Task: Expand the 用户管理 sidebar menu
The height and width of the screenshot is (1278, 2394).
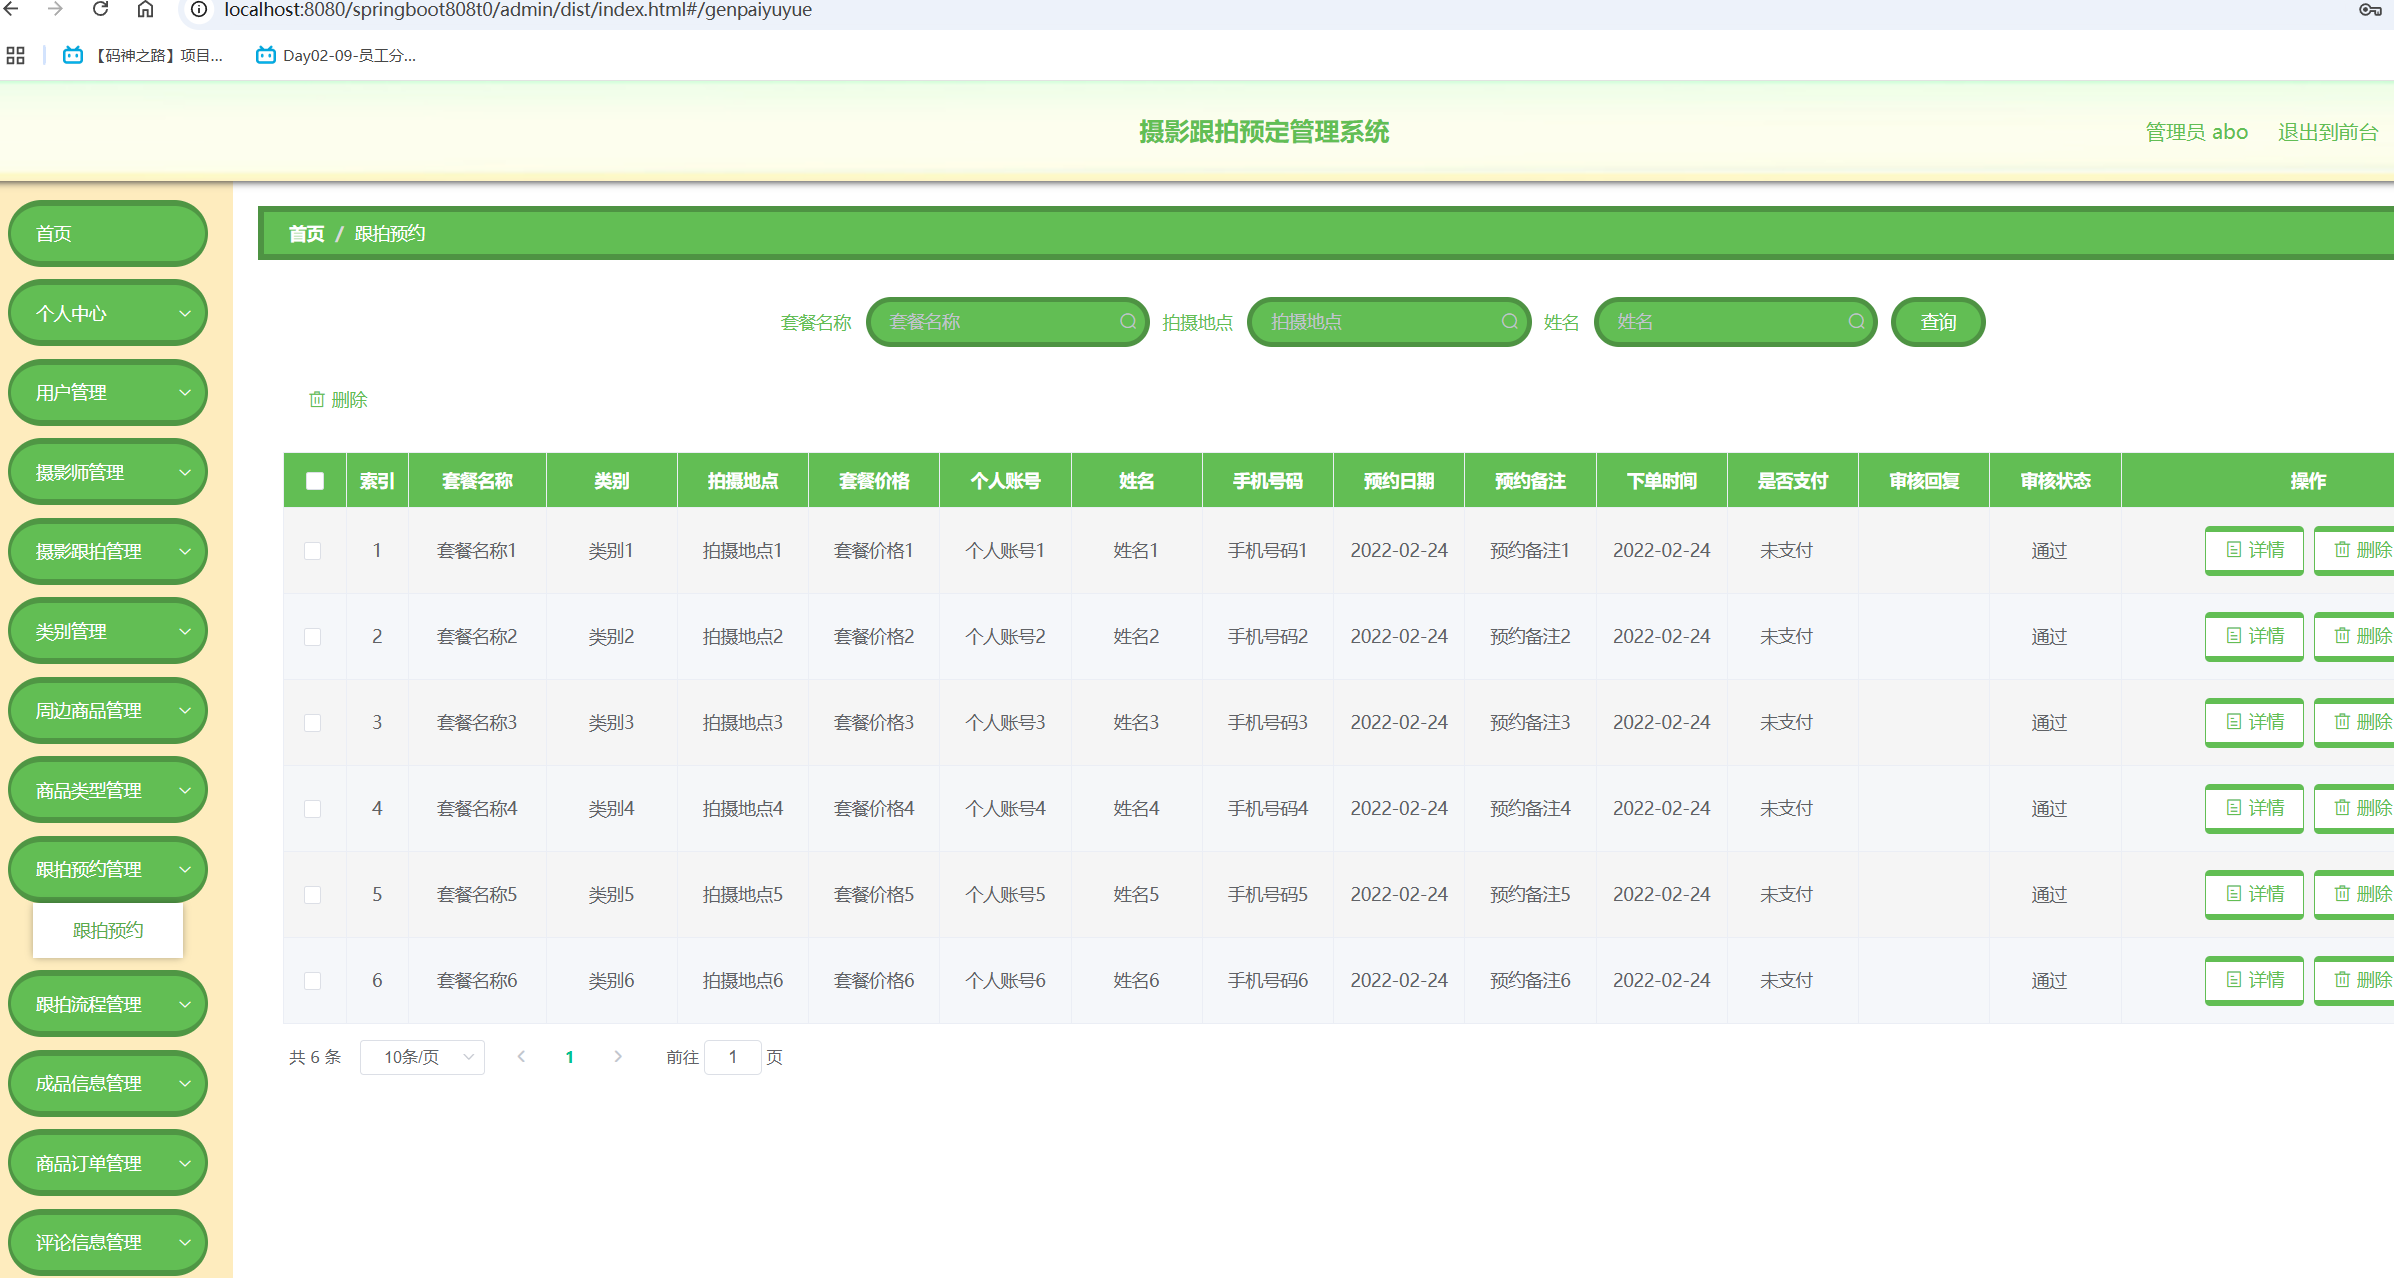Action: pos(108,392)
